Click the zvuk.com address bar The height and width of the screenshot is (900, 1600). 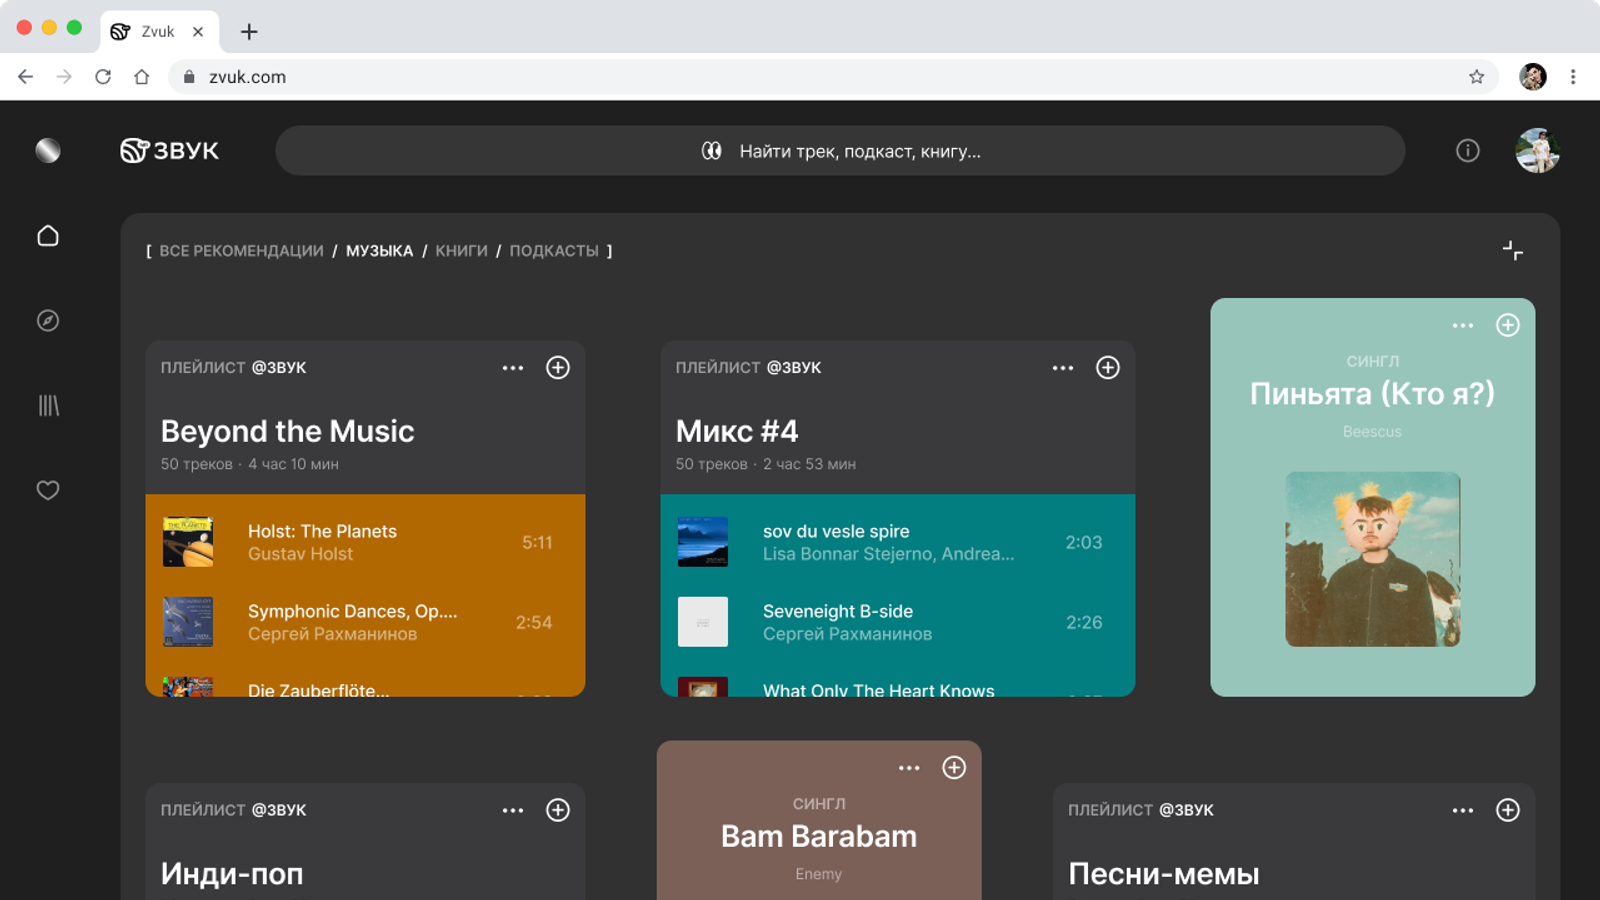pos(833,77)
